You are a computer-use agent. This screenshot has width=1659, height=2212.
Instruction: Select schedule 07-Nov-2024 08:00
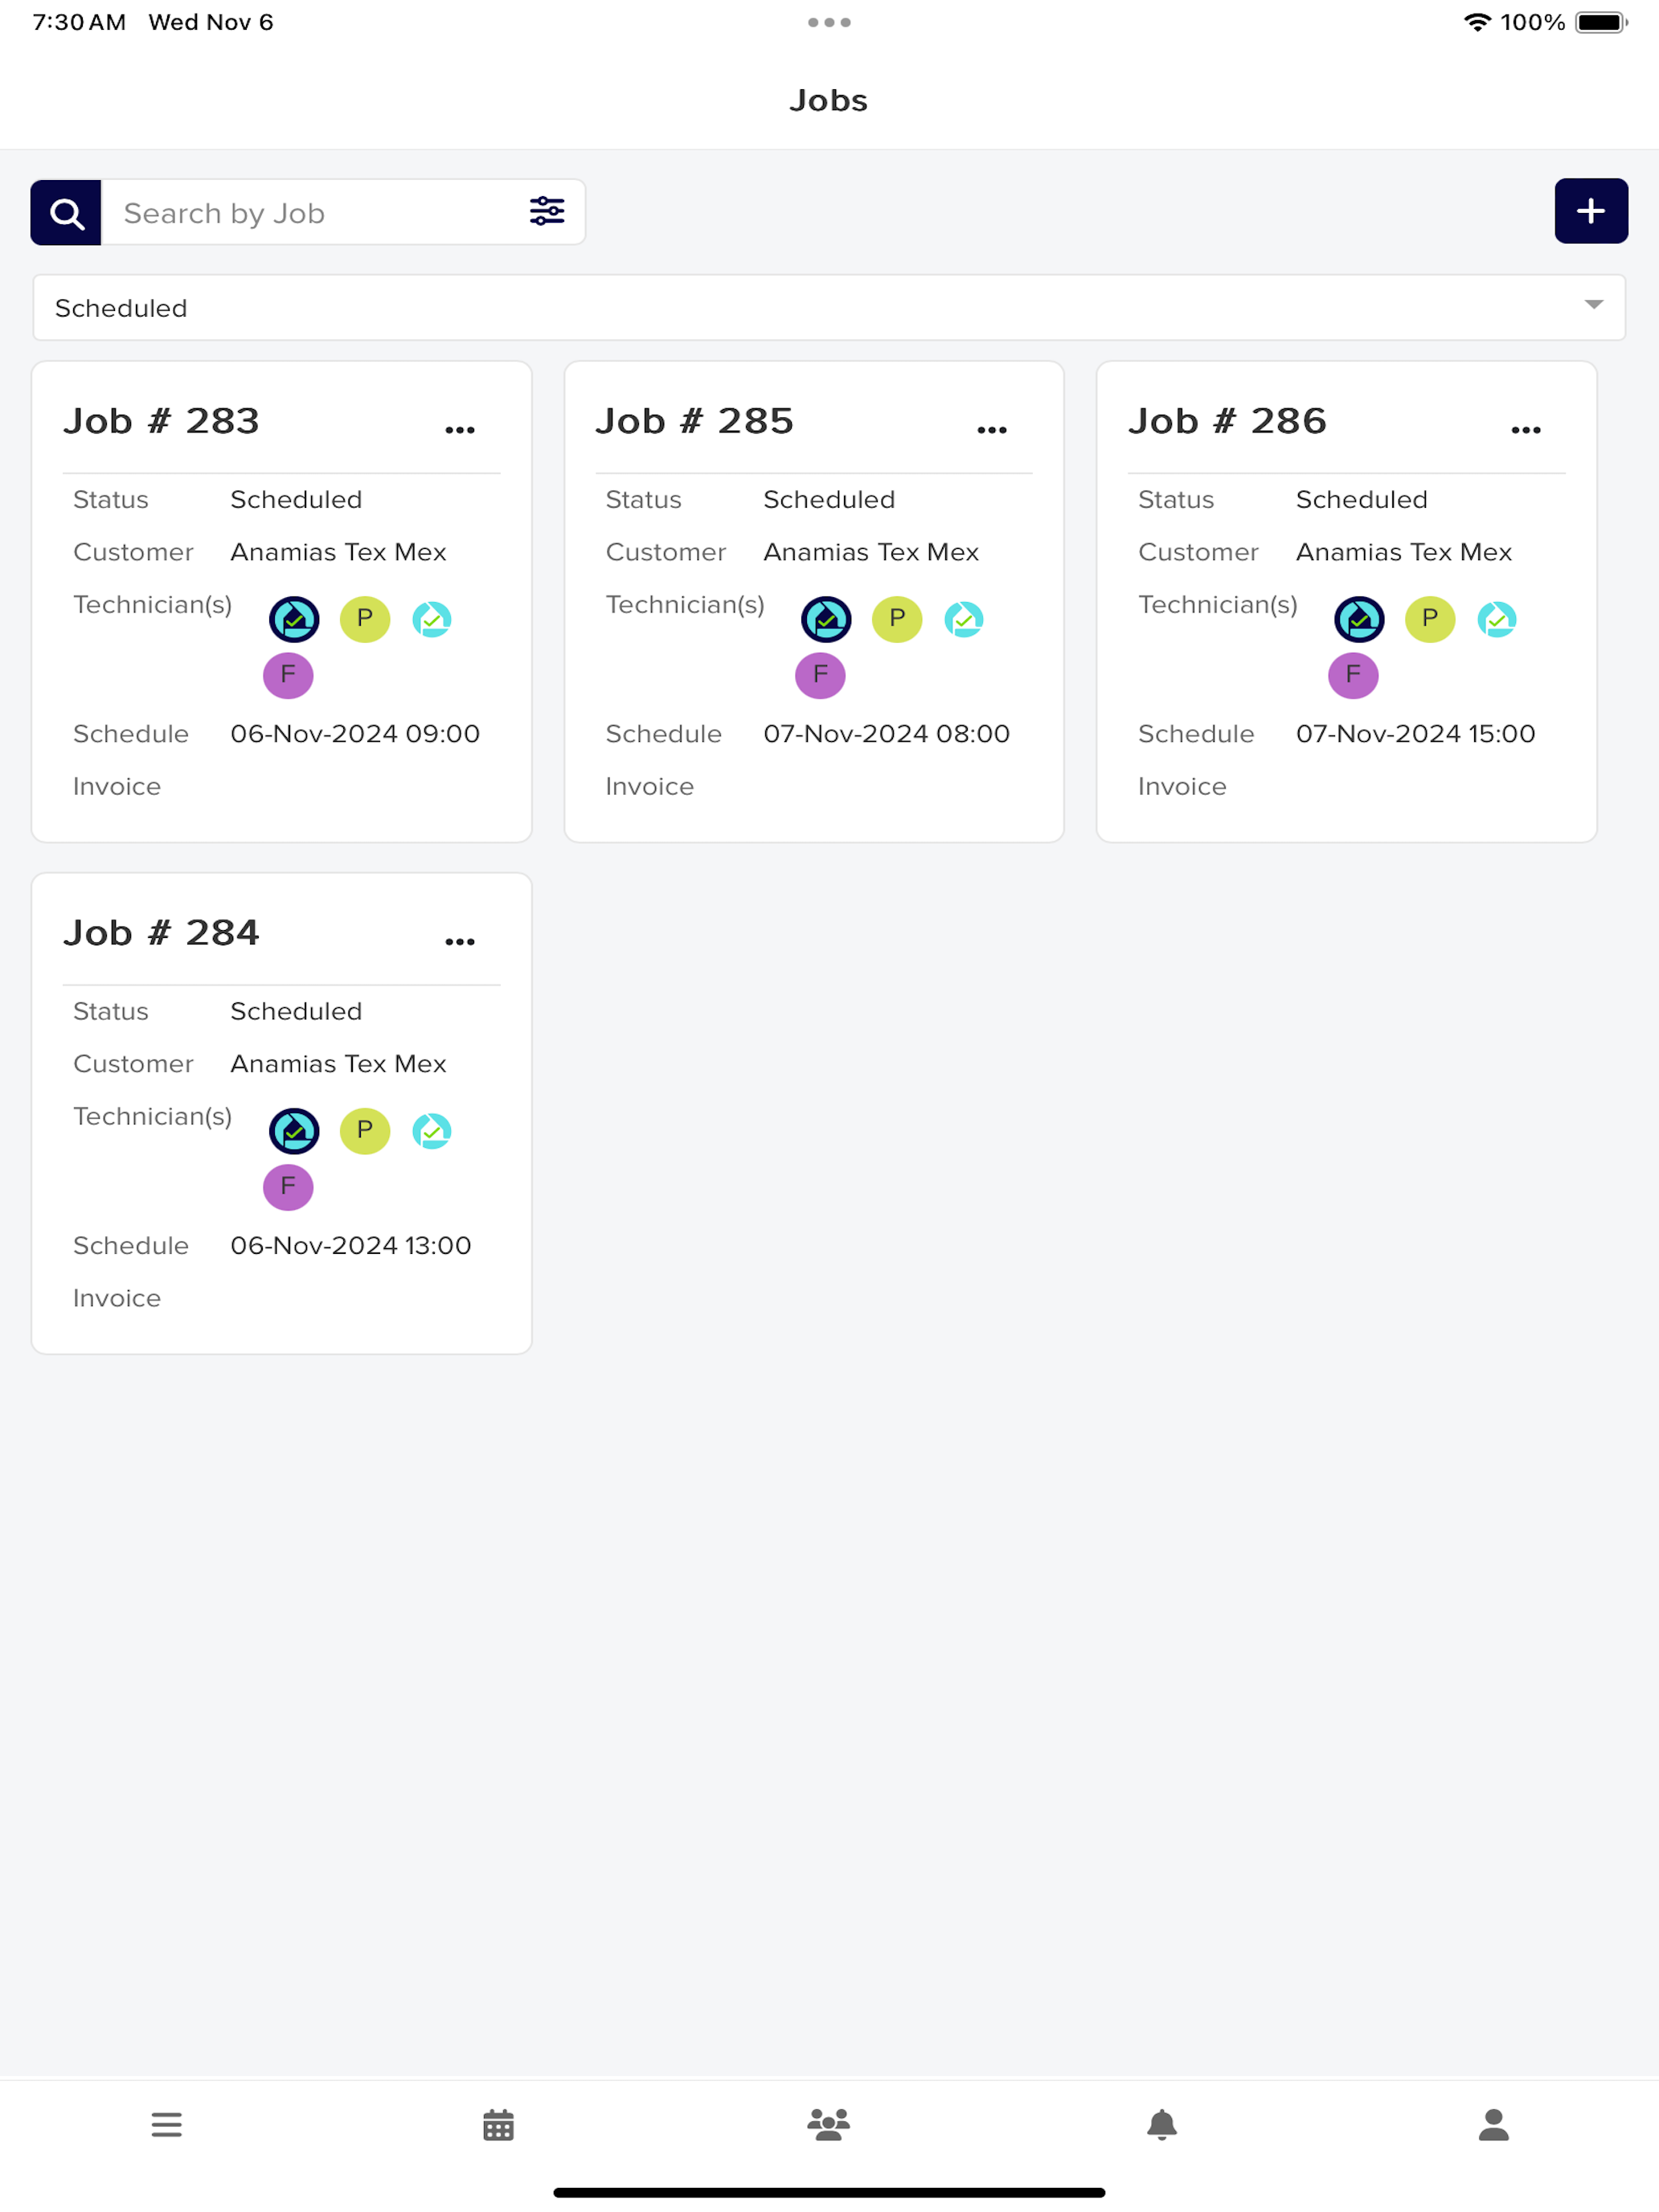886,734
